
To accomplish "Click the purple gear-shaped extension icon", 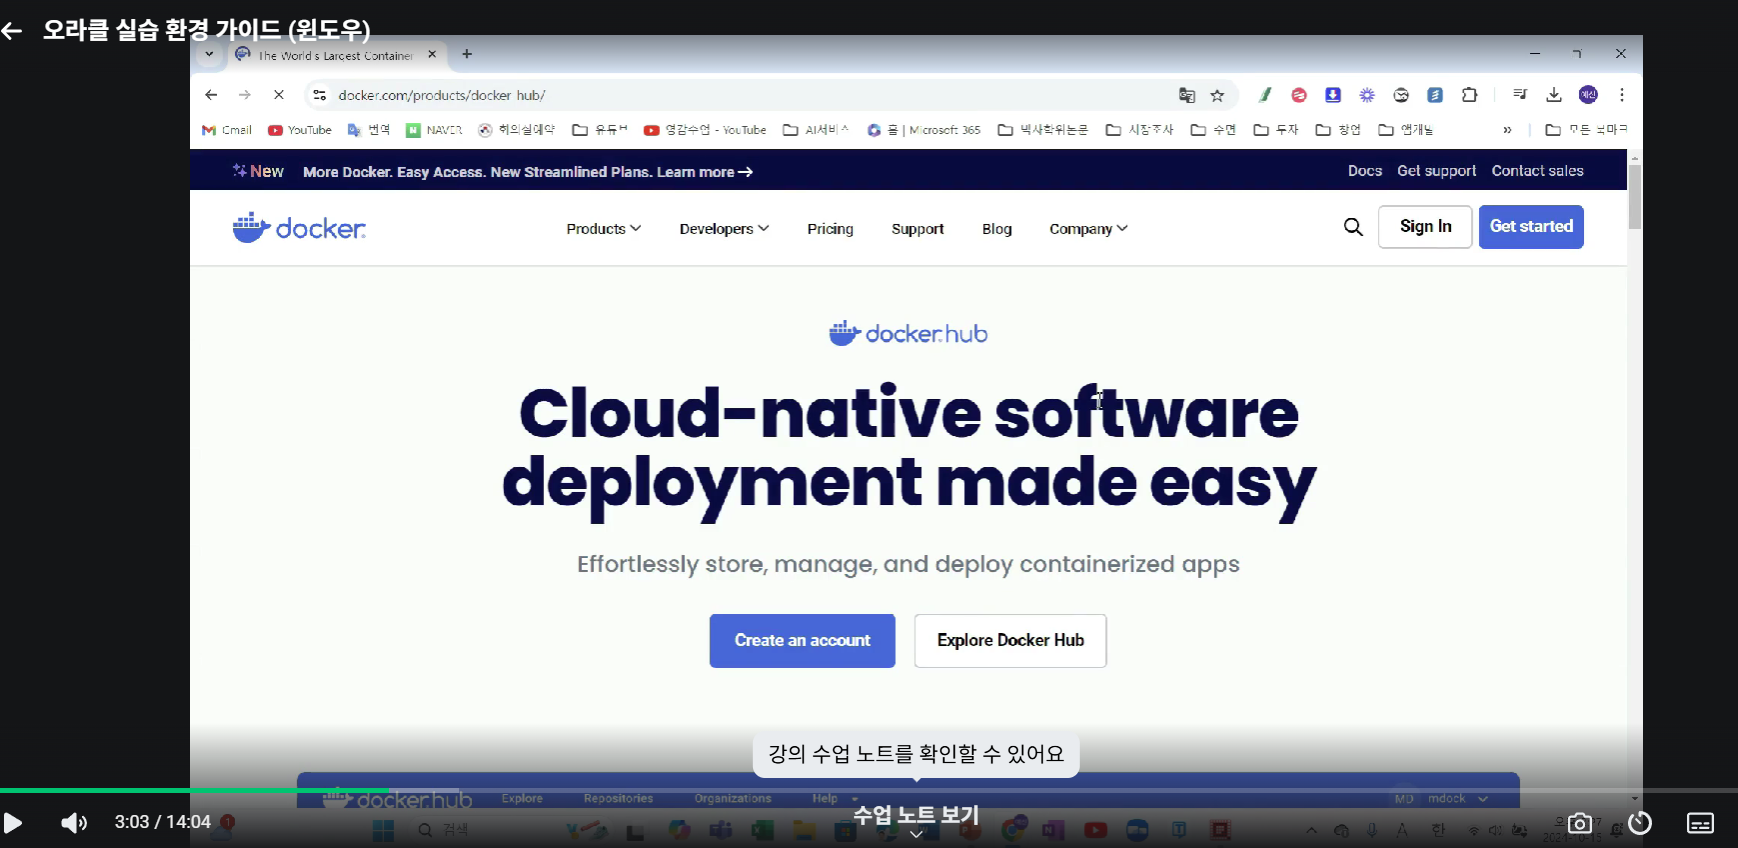I will [x=1367, y=95].
